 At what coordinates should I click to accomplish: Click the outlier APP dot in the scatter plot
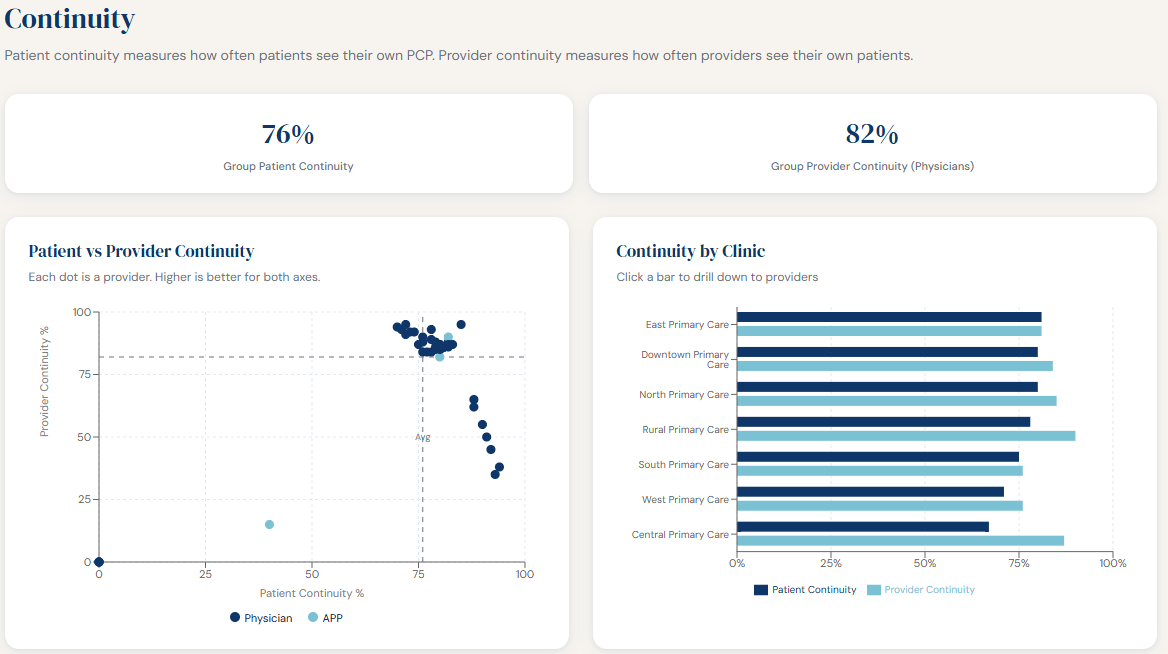coord(268,523)
